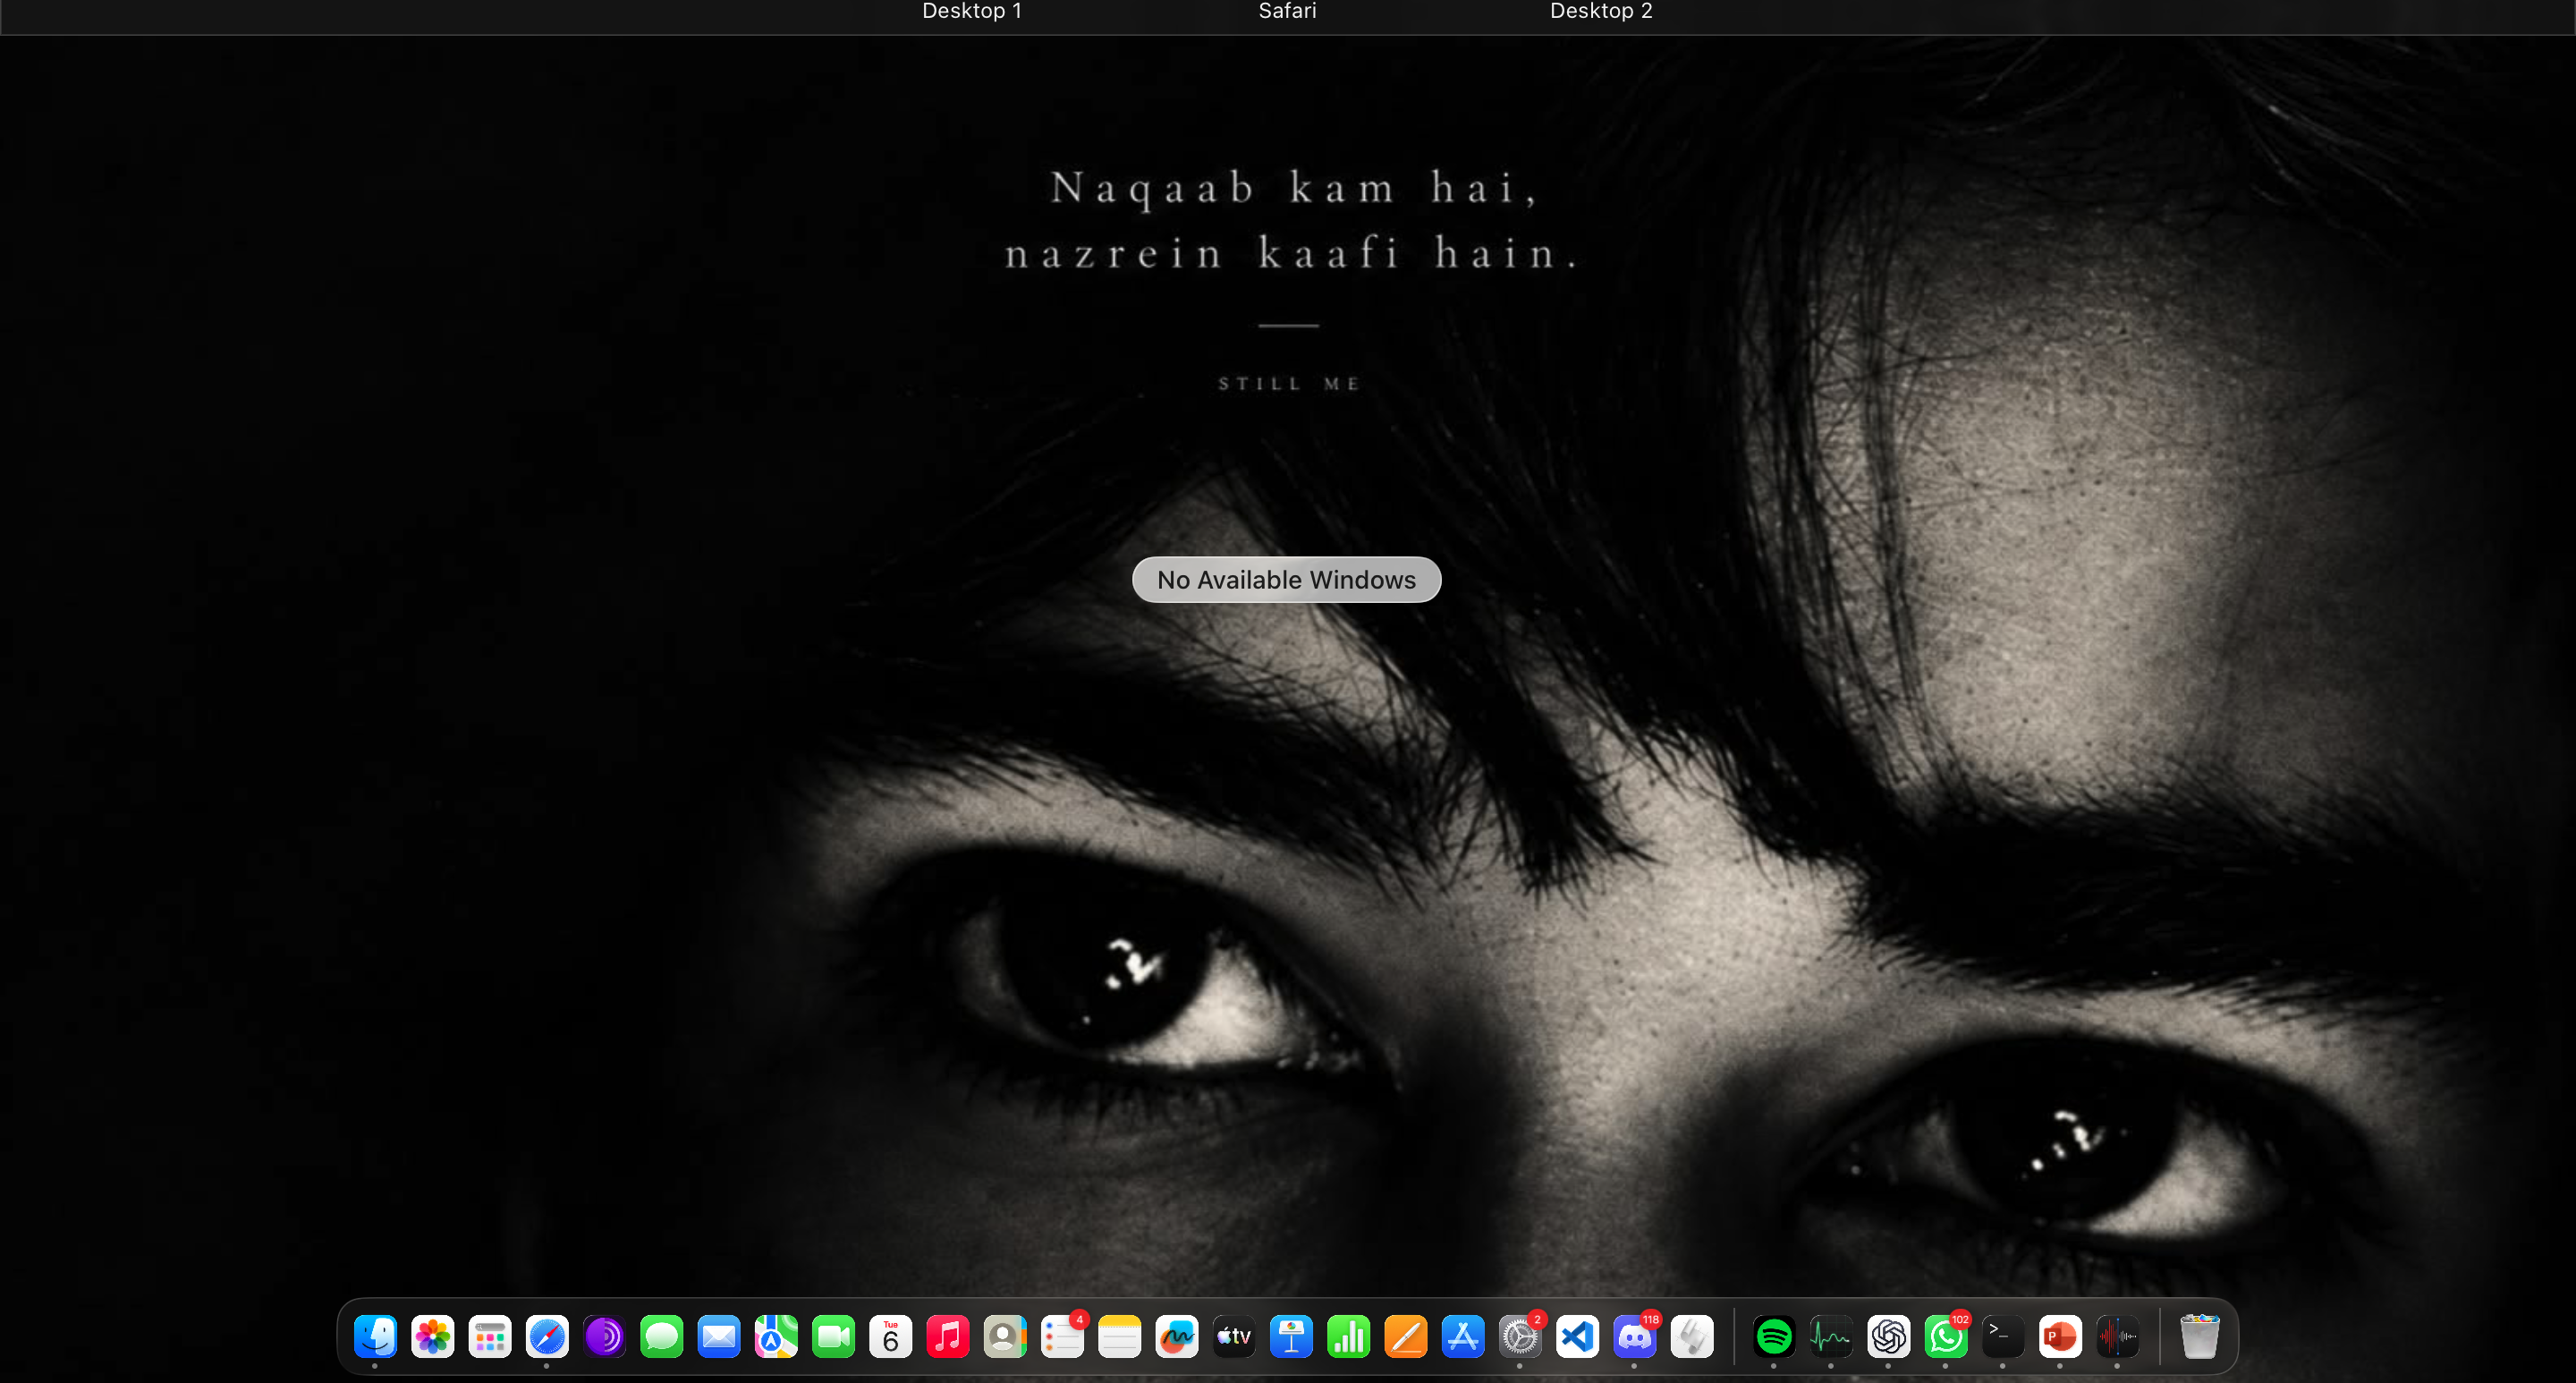The image size is (2576, 1383).
Task: Open Discord with 118 notifications
Action: click(1635, 1336)
